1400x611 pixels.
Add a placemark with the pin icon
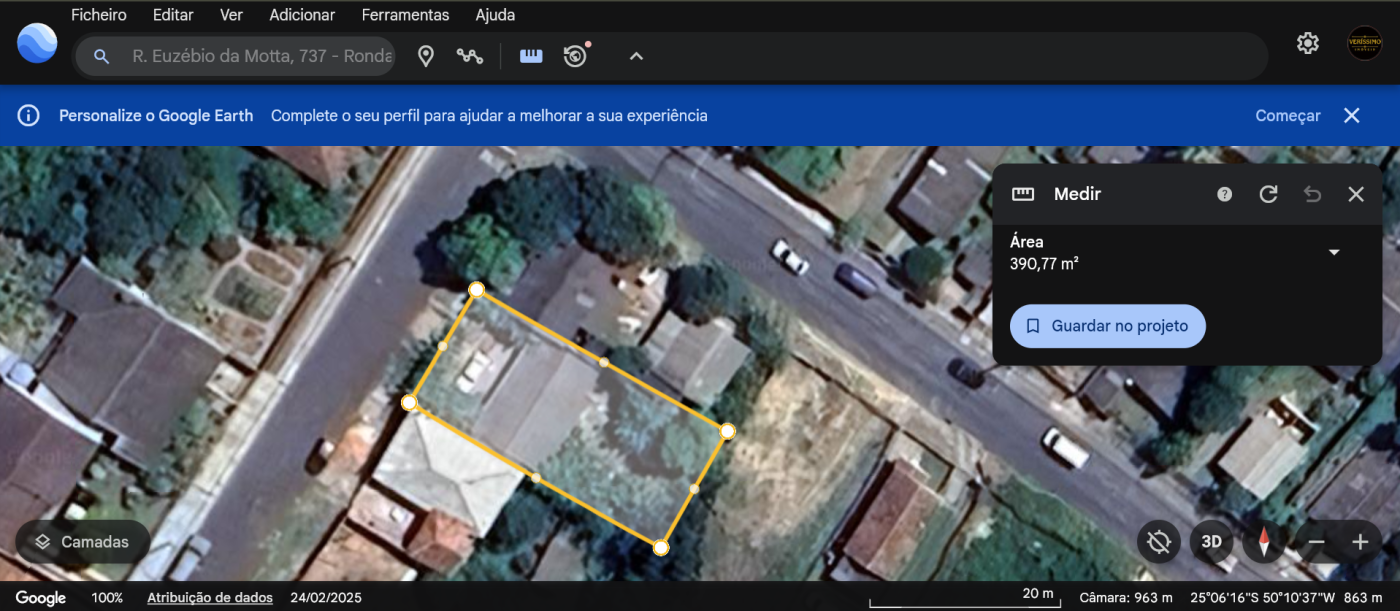pos(426,56)
